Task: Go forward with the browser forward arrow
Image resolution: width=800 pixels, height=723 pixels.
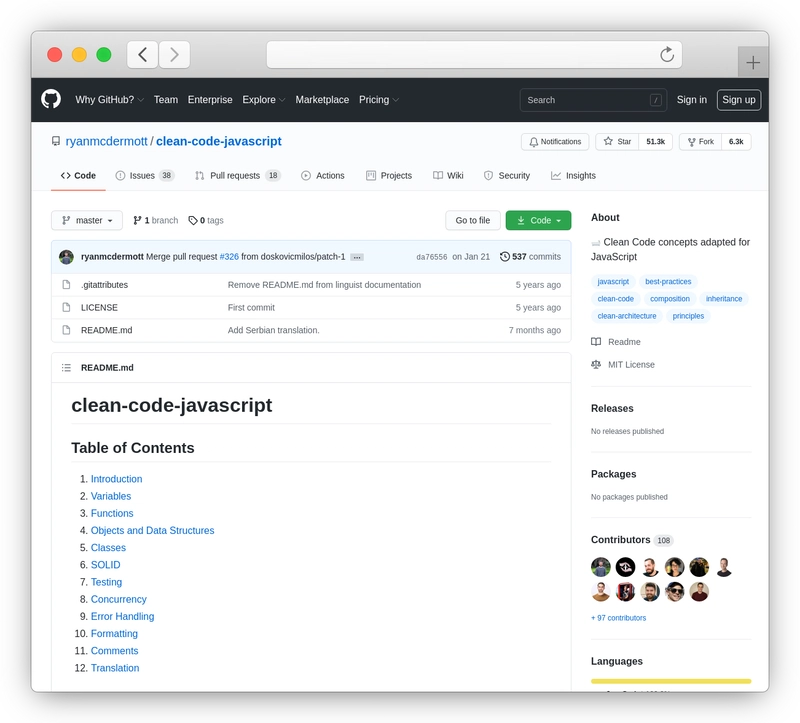Action: (x=174, y=55)
